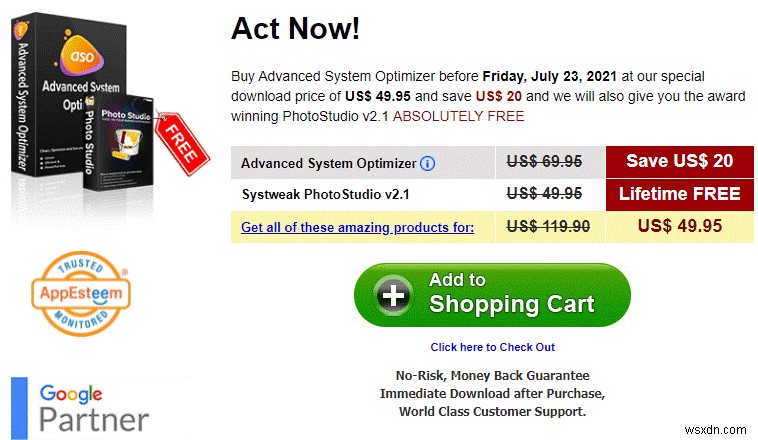Click the ABSOLUTELY FREE red text
Viewport: 758px width, 440px height.
coord(458,117)
